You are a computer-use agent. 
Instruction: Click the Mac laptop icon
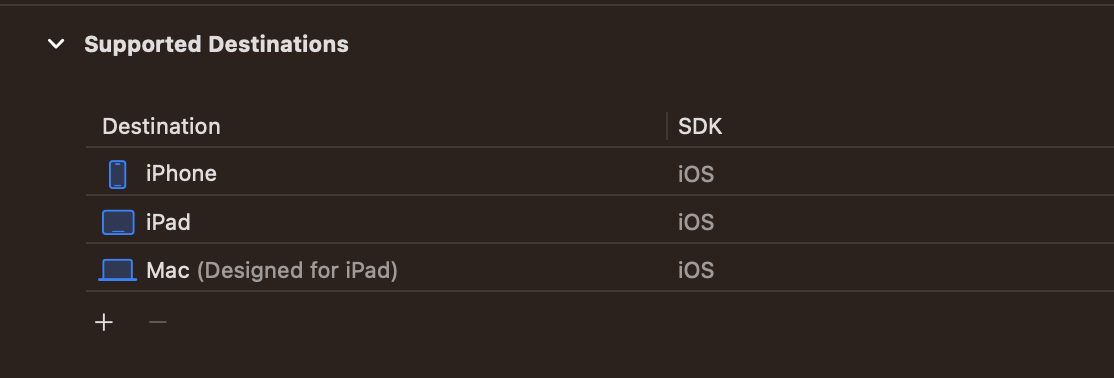[x=117, y=270]
